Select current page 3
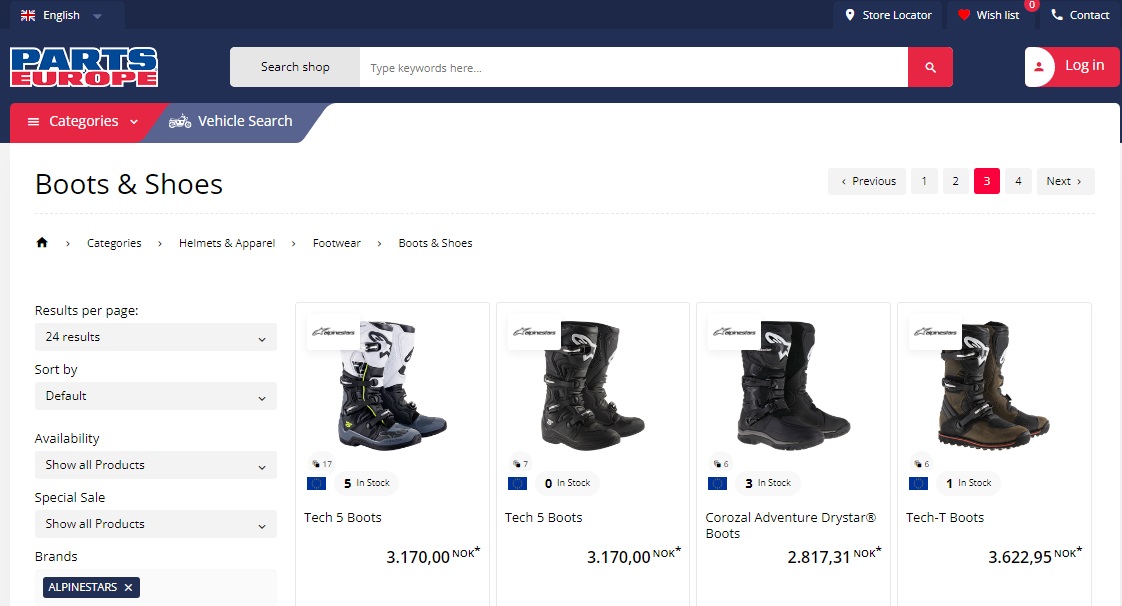This screenshot has width=1122, height=606. (x=987, y=181)
